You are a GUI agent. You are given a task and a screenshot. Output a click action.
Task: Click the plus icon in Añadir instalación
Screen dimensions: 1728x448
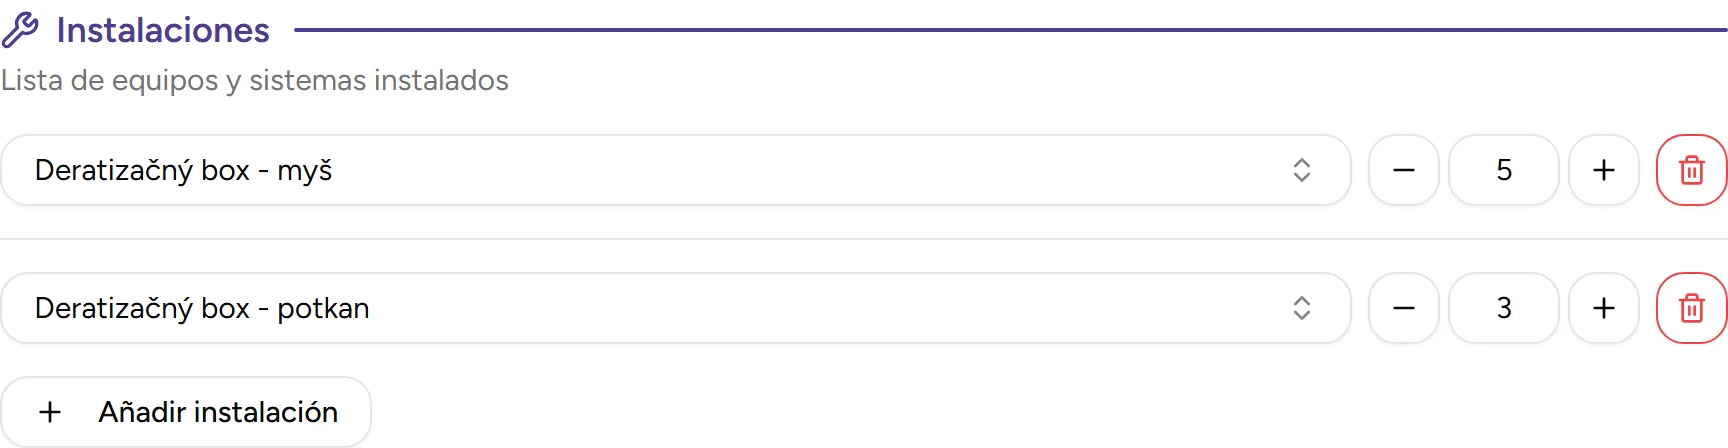coord(50,412)
